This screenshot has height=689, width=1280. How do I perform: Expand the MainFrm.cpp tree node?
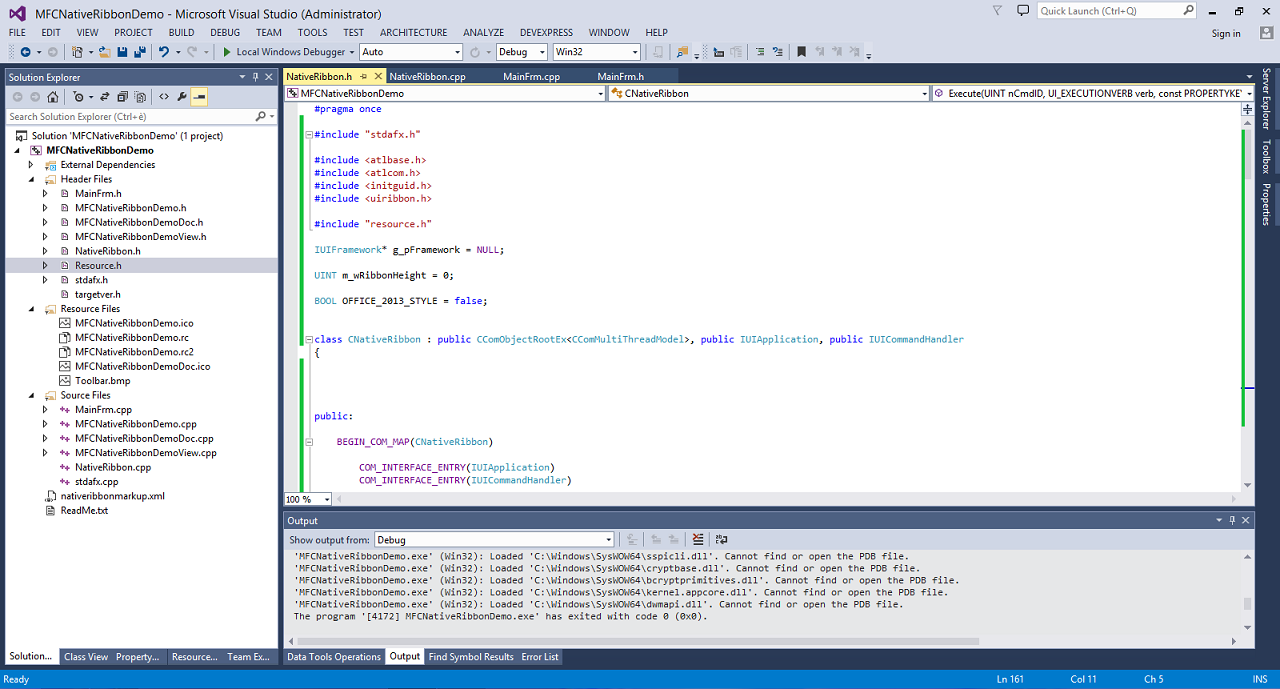pos(45,410)
